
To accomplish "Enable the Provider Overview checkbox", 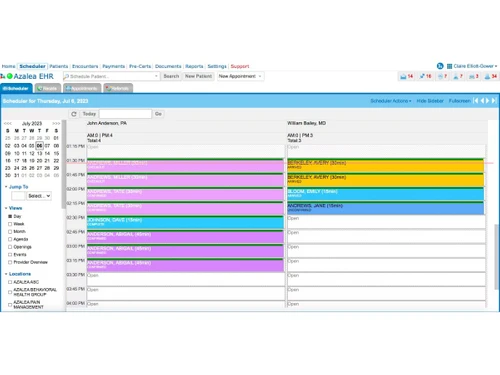I will pyautogui.click(x=10, y=262).
